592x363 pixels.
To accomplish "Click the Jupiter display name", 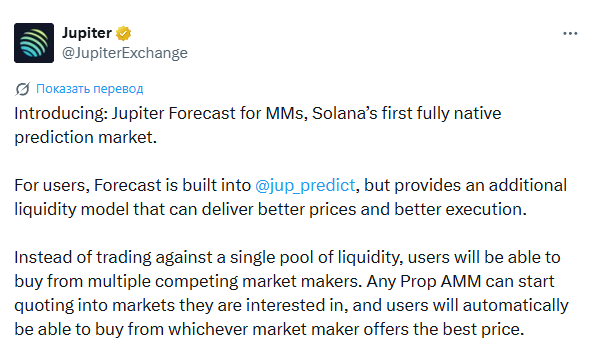I will (x=87, y=33).
